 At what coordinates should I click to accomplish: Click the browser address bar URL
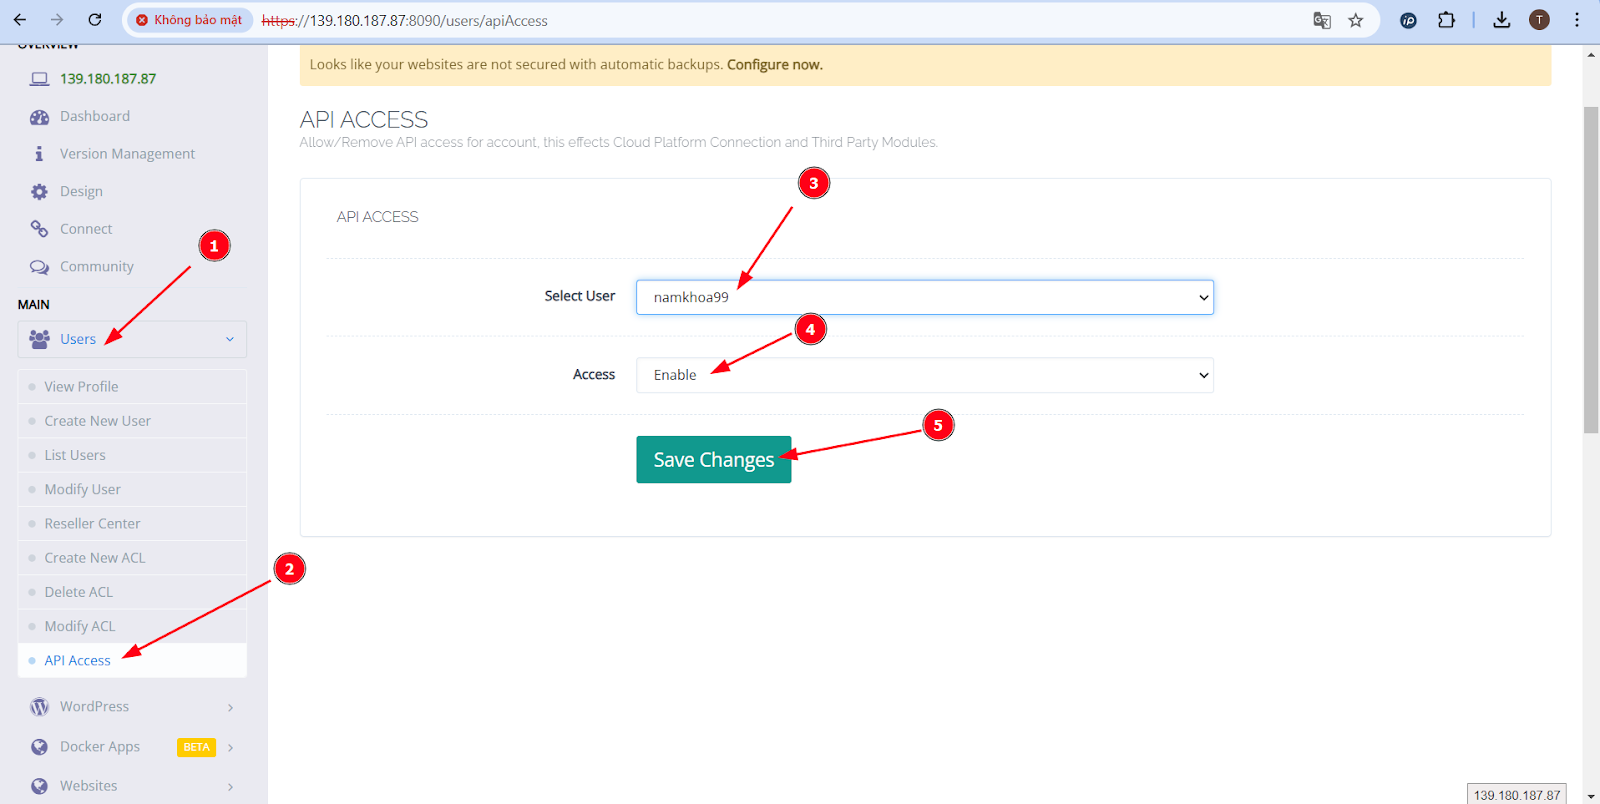pos(404,20)
